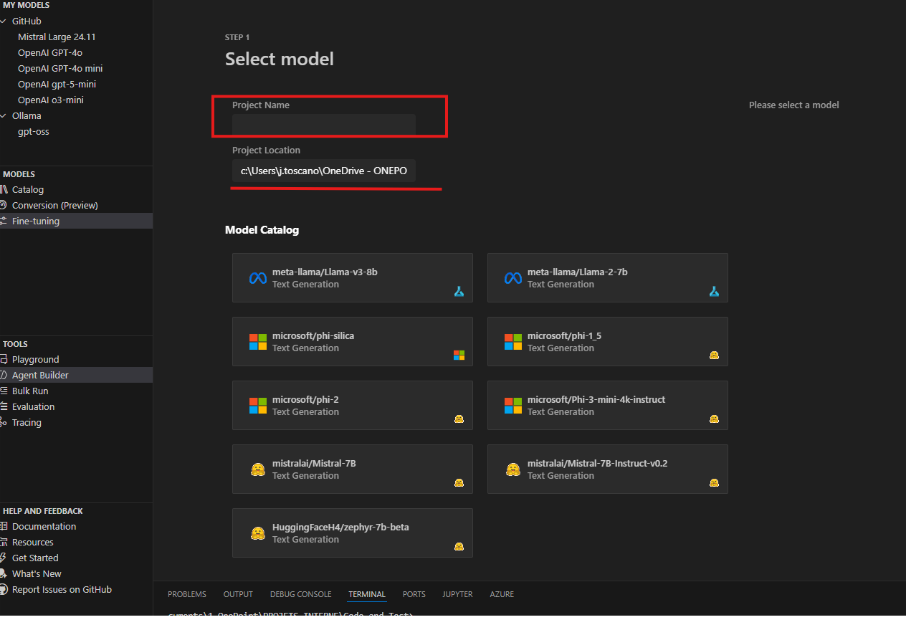Select the meta-llama/Llama-v3-8b model name
Image resolution: width=906 pixels, height=618 pixels.
325,272
